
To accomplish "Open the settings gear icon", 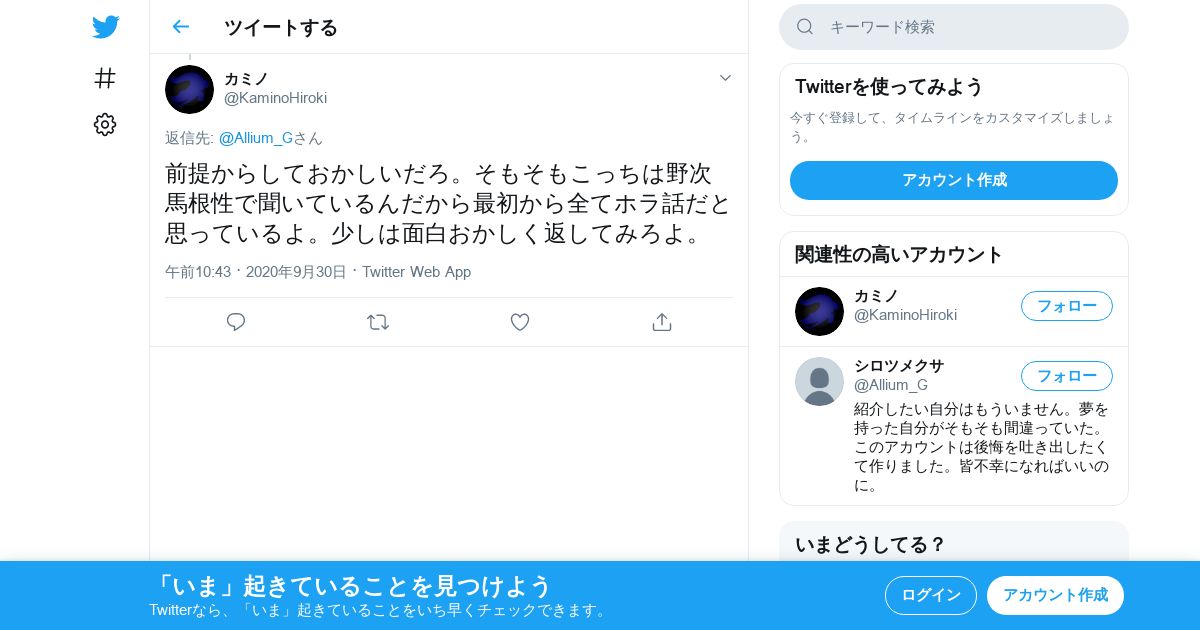I will click(105, 124).
